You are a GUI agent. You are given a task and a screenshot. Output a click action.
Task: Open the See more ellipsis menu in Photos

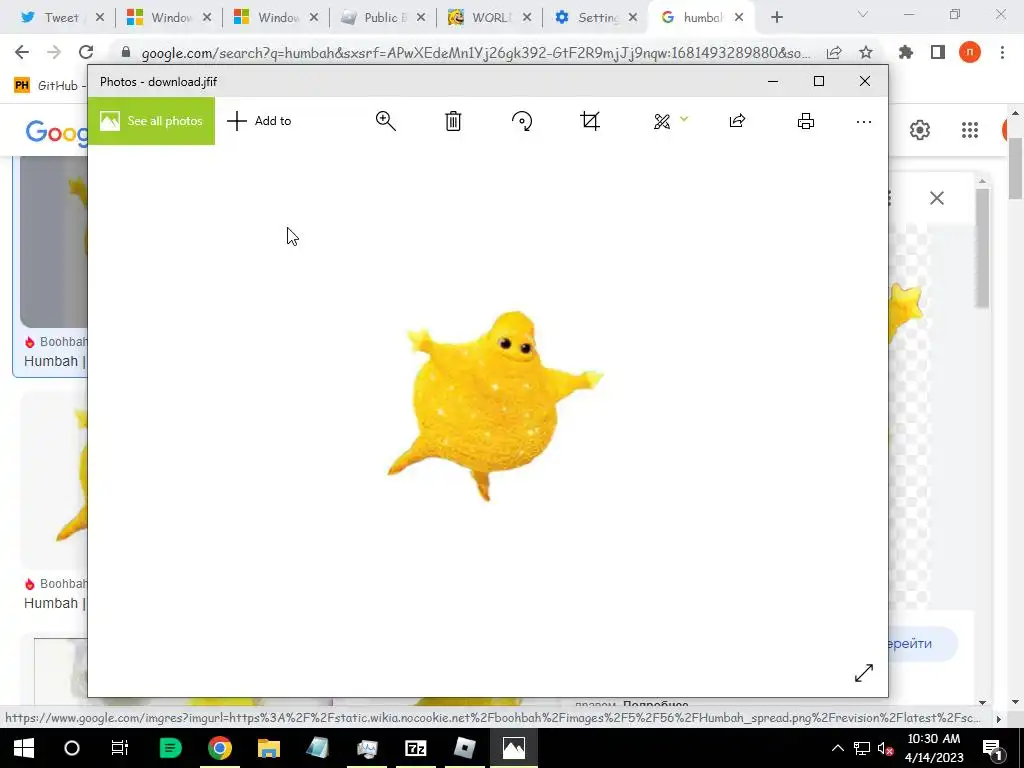point(863,122)
